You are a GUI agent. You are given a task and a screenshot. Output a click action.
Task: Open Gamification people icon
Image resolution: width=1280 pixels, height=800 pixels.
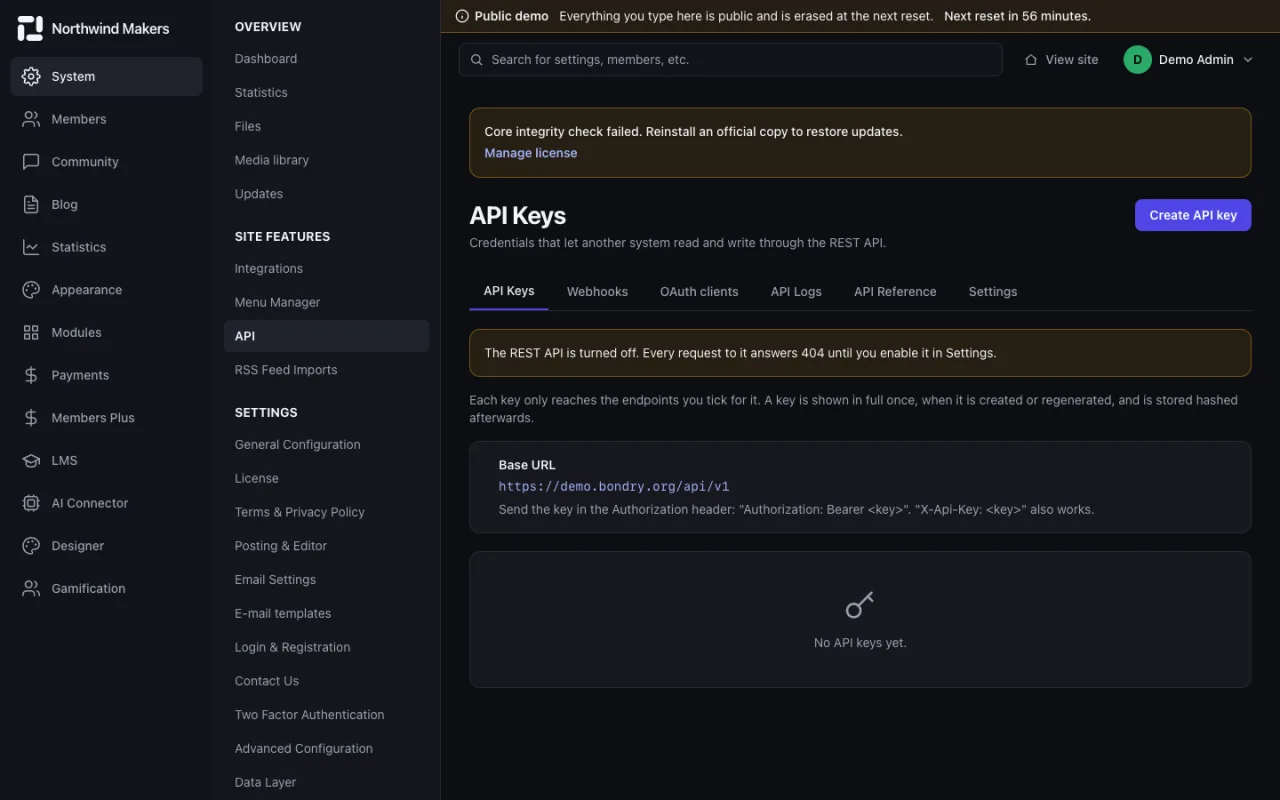[x=31, y=588]
